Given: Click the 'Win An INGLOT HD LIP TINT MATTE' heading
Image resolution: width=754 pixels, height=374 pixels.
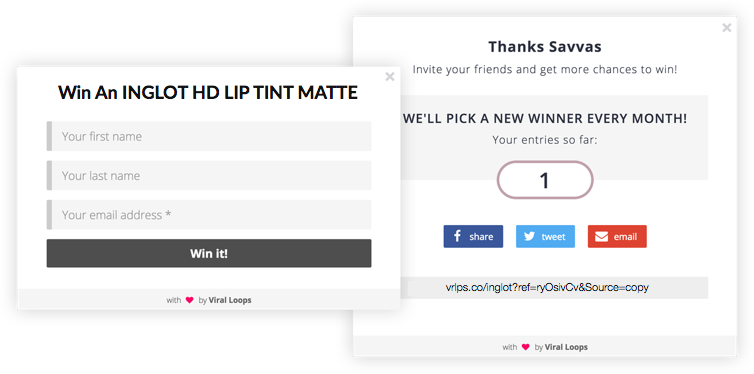Looking at the screenshot, I should (x=208, y=92).
